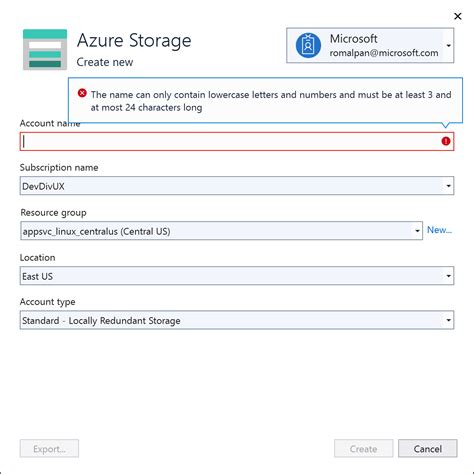Image resolution: width=474 pixels, height=474 pixels.
Task: Click the Export... button
Action: (49, 449)
